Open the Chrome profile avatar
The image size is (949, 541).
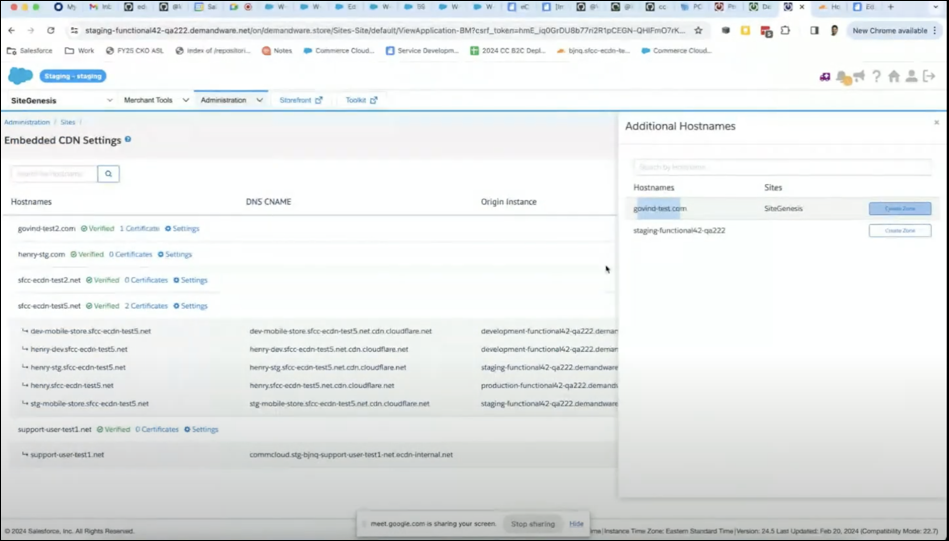pos(834,30)
